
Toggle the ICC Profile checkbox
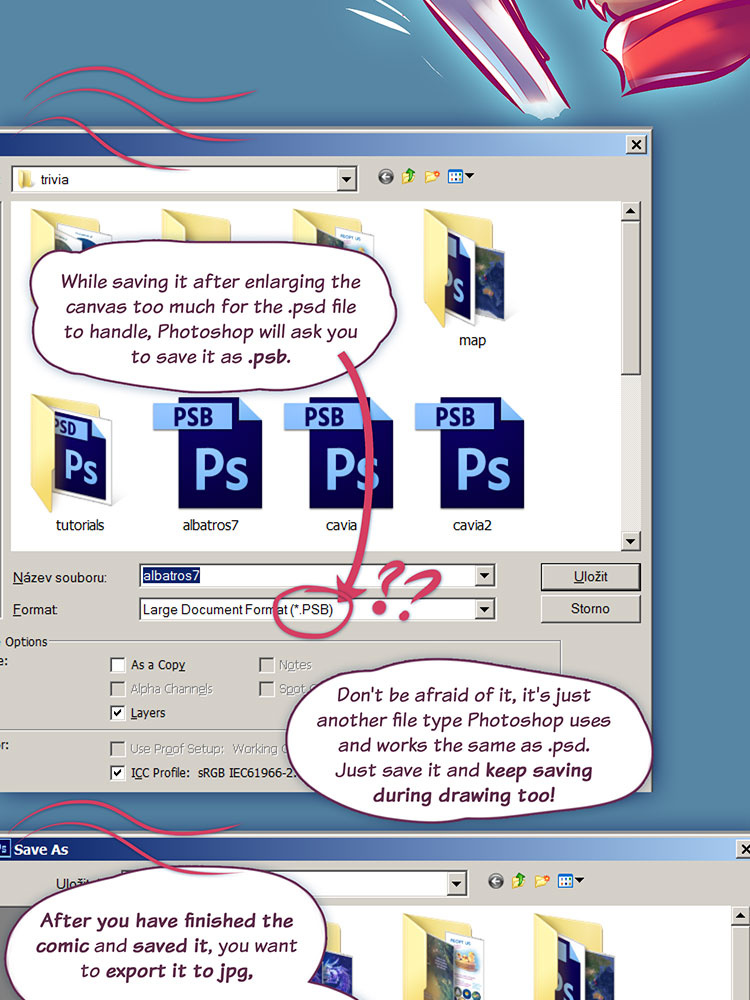[x=118, y=773]
